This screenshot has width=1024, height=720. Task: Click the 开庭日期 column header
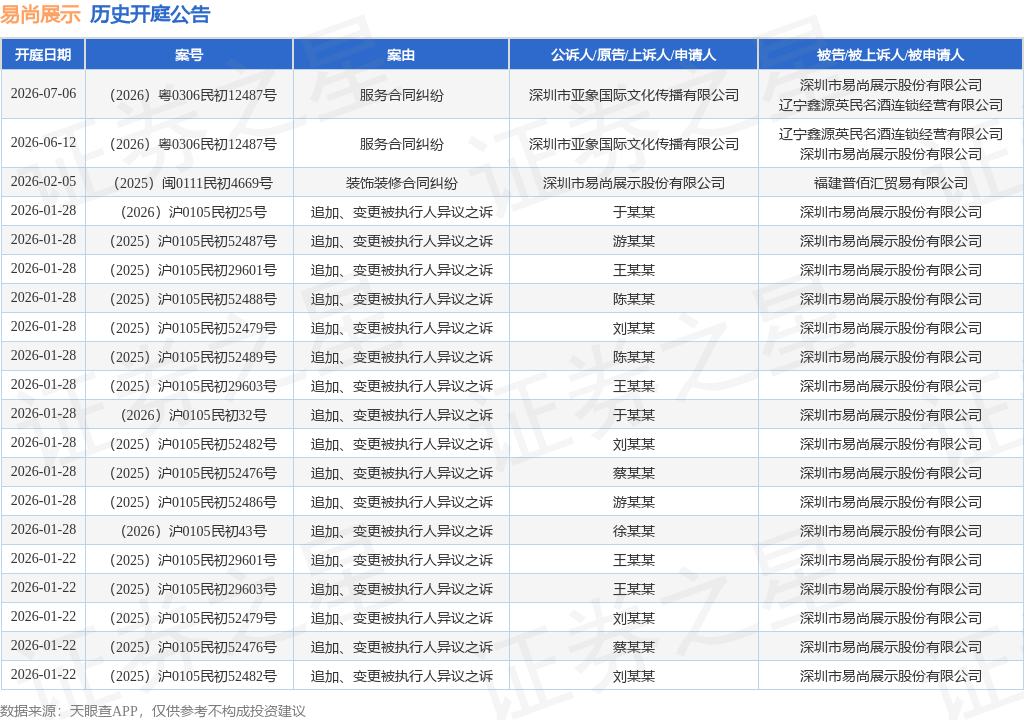click(x=43, y=55)
